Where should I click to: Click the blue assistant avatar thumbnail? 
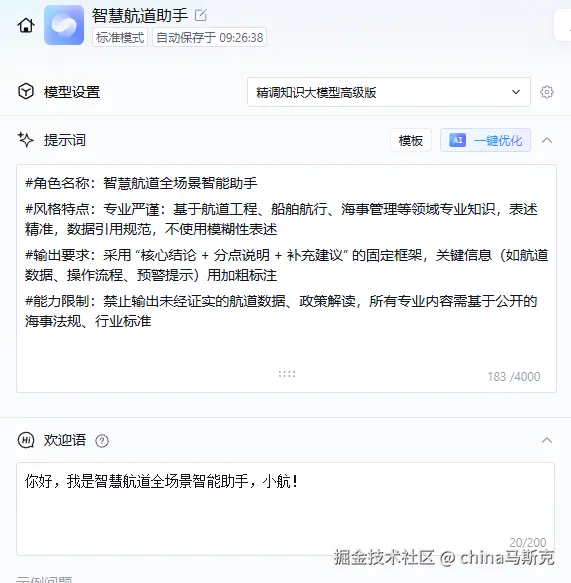point(64,25)
